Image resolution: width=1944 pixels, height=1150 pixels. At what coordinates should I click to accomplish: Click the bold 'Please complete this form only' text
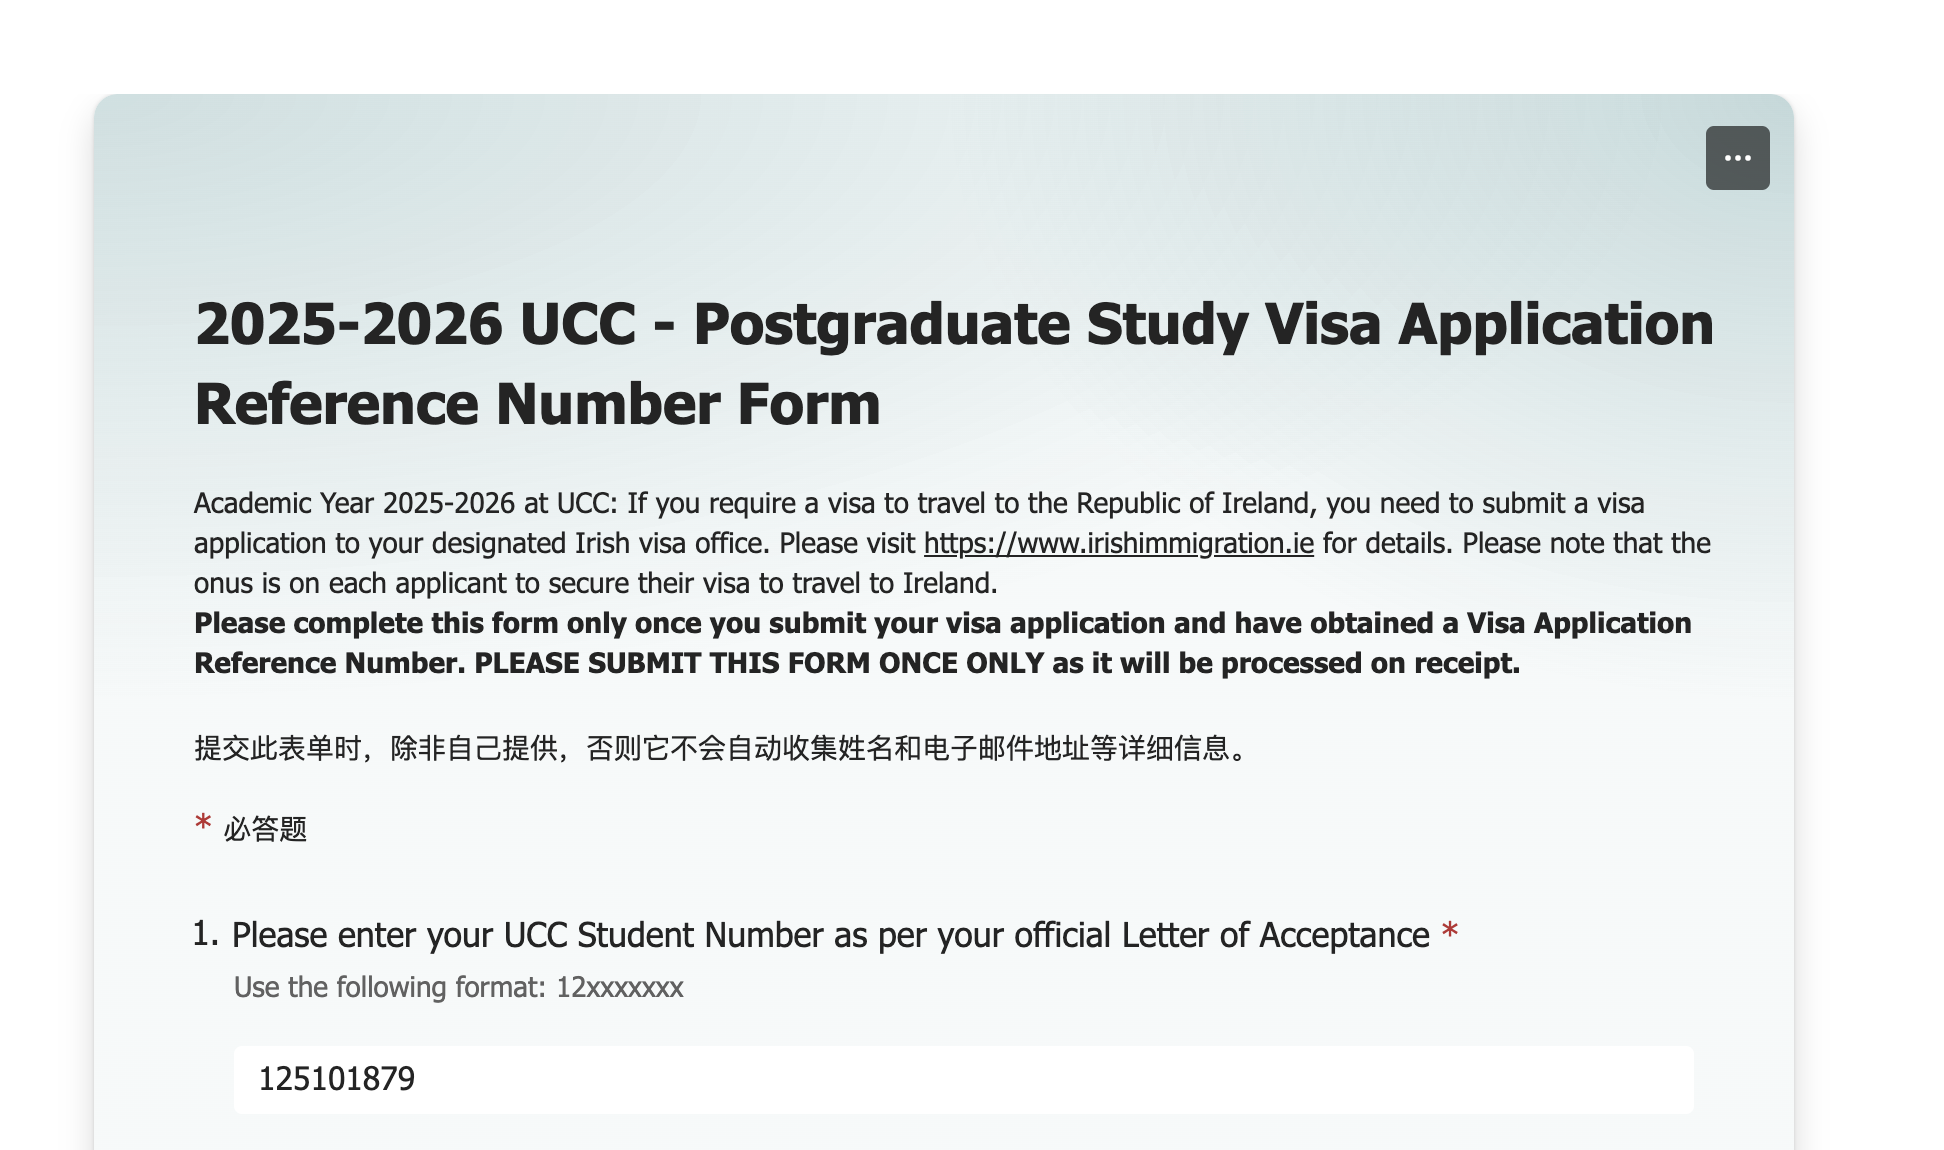(x=420, y=623)
